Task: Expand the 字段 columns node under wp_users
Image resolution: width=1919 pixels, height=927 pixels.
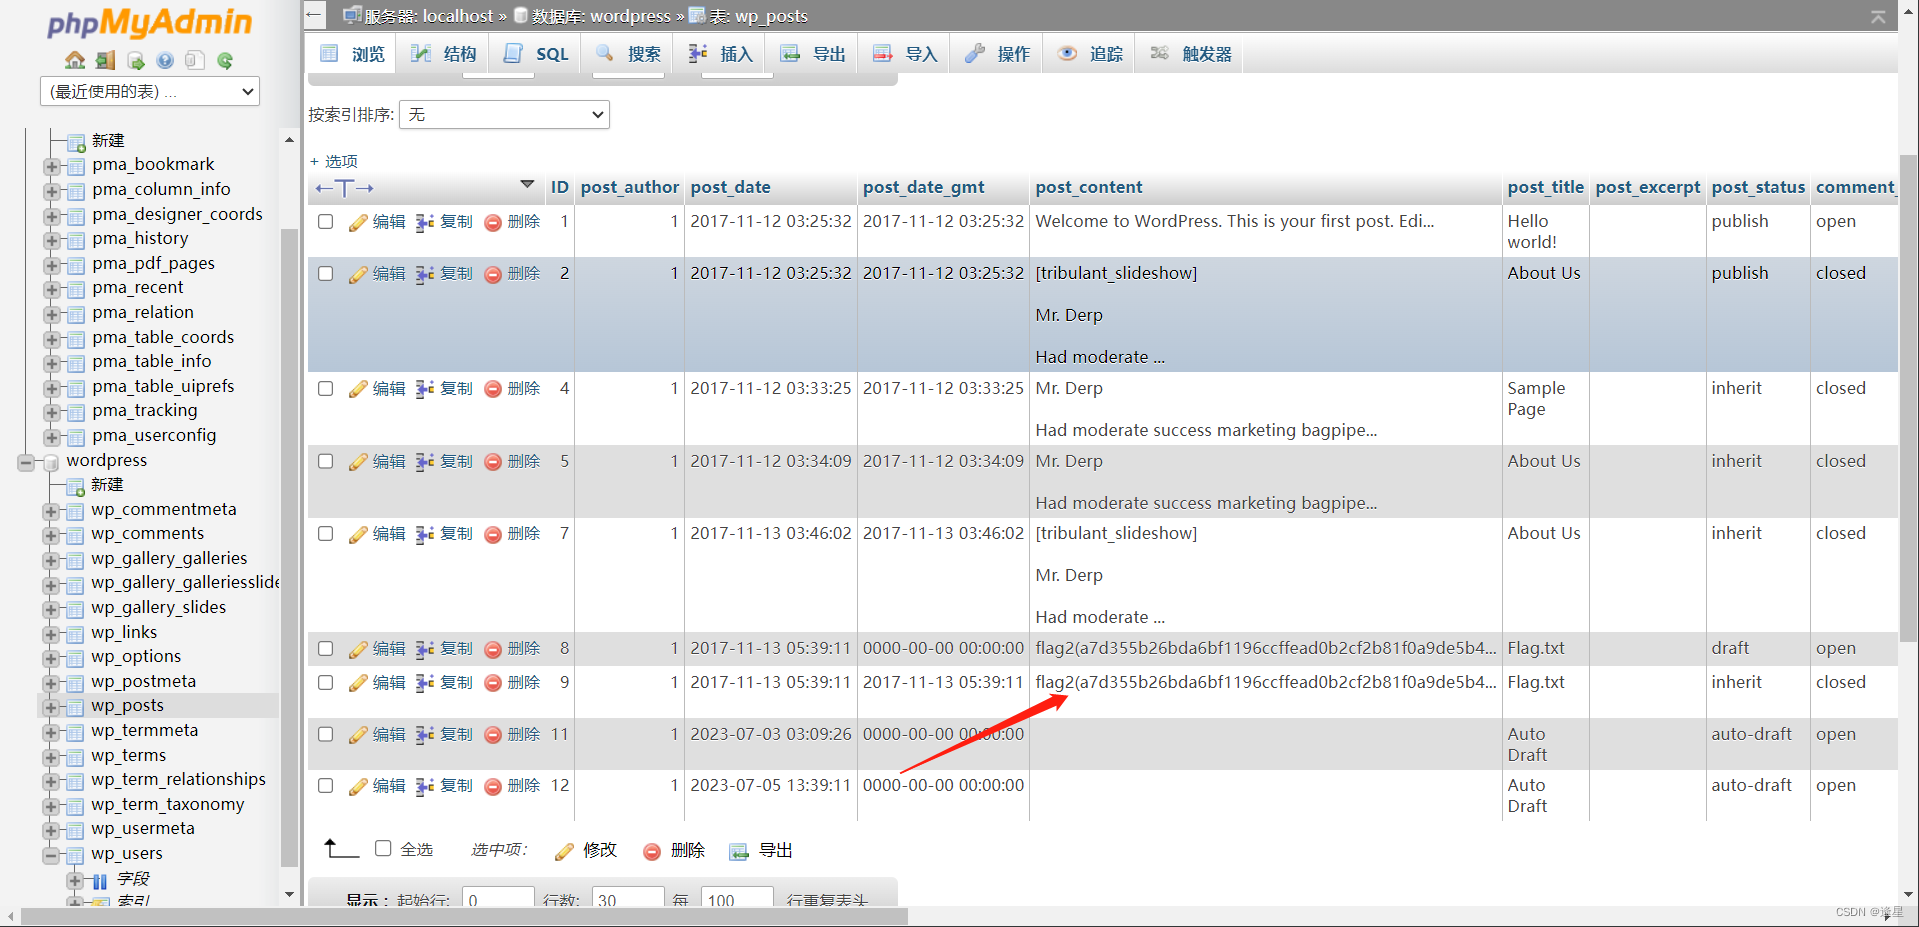Action: coord(75,880)
